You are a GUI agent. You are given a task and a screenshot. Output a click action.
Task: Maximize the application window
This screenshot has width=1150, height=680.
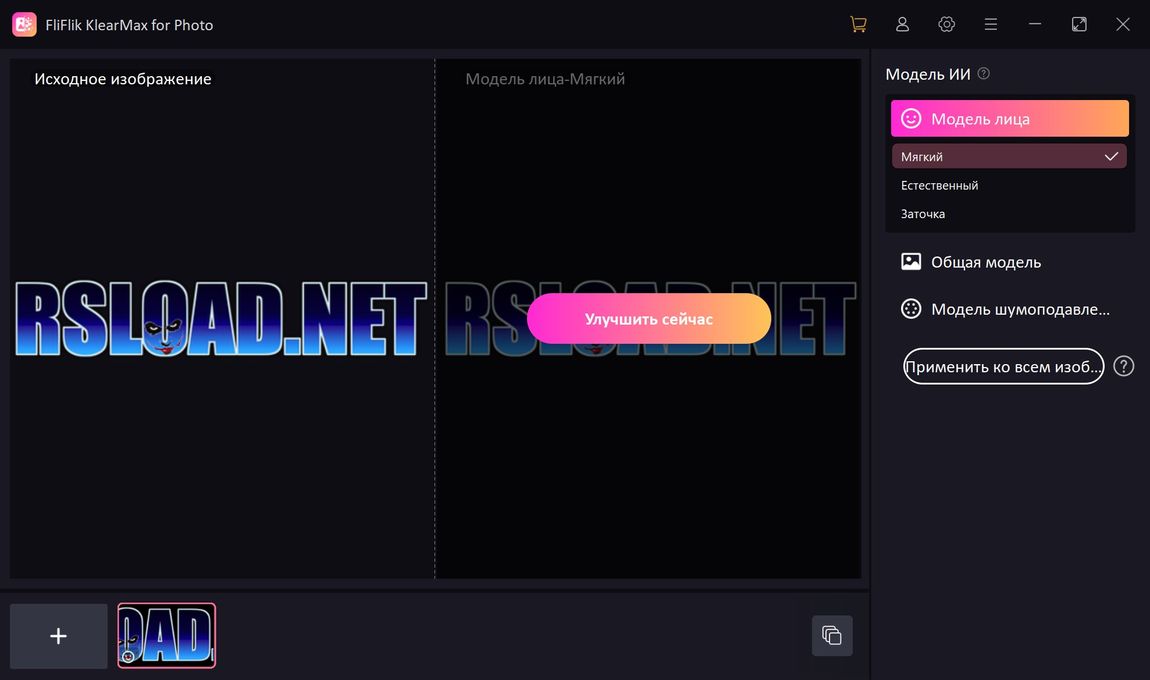pyautogui.click(x=1079, y=24)
